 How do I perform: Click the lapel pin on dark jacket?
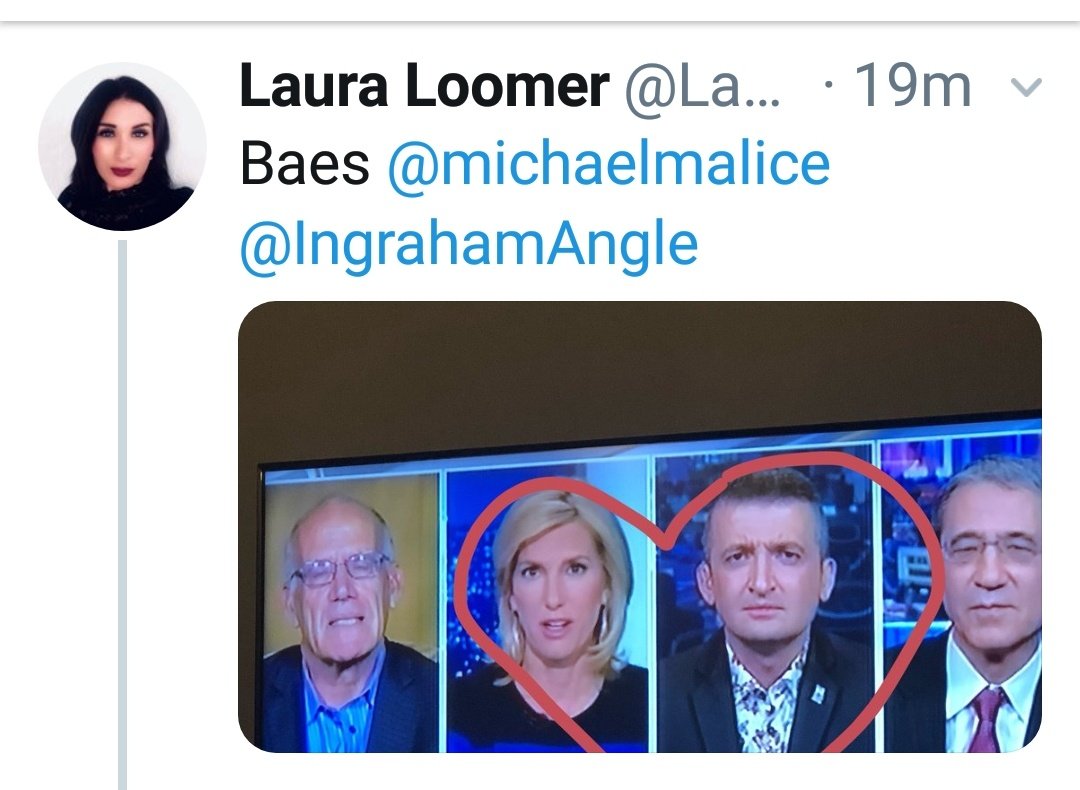click(818, 694)
